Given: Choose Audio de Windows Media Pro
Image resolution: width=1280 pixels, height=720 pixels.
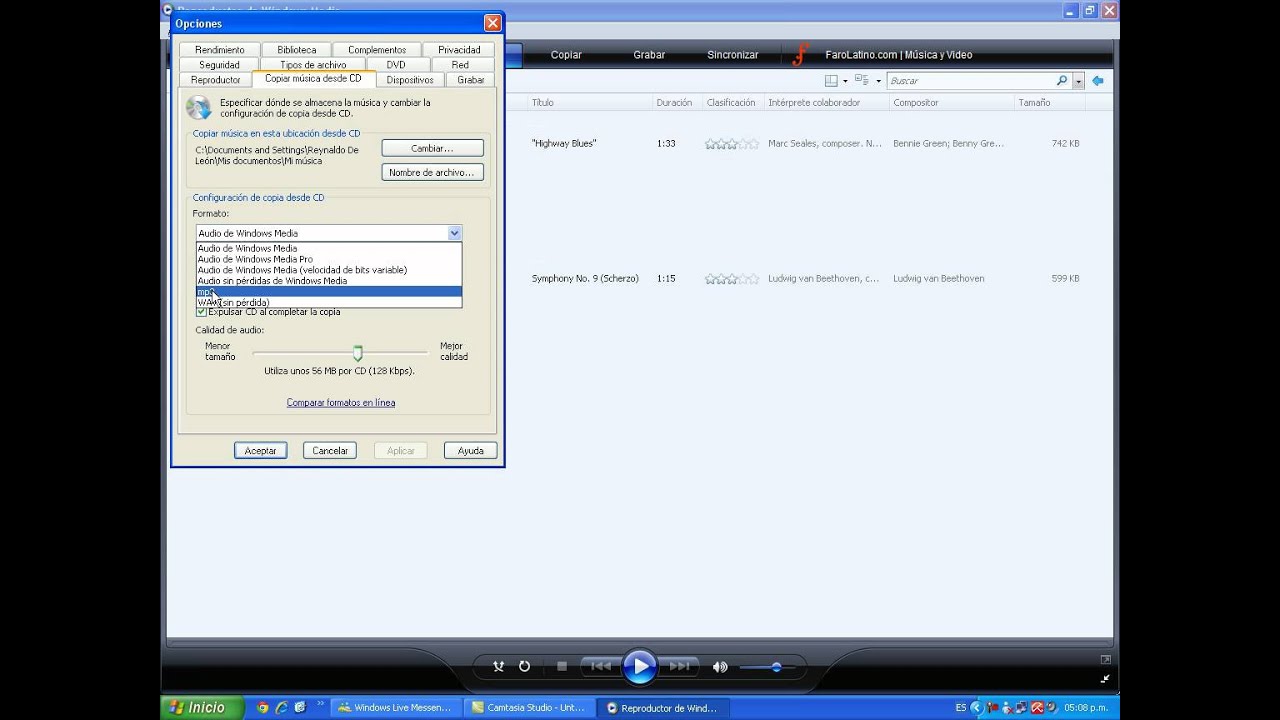Looking at the screenshot, I should click(x=329, y=259).
